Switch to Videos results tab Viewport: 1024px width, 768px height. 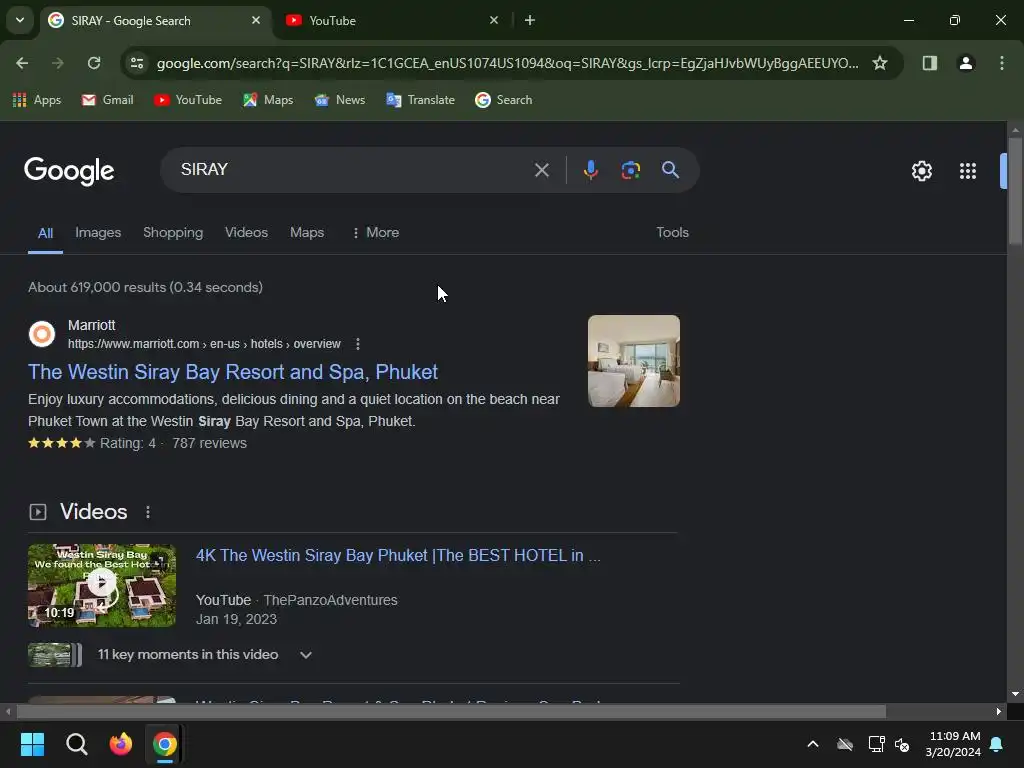246,232
